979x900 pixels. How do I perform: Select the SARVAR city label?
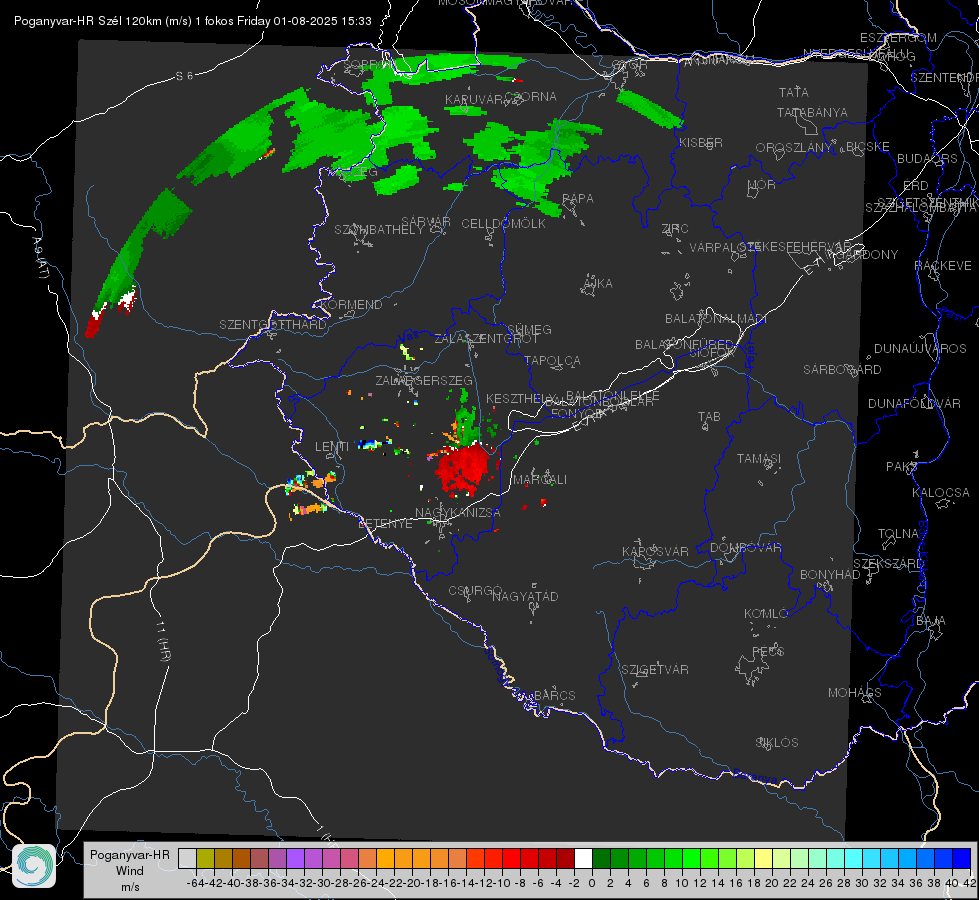click(426, 221)
